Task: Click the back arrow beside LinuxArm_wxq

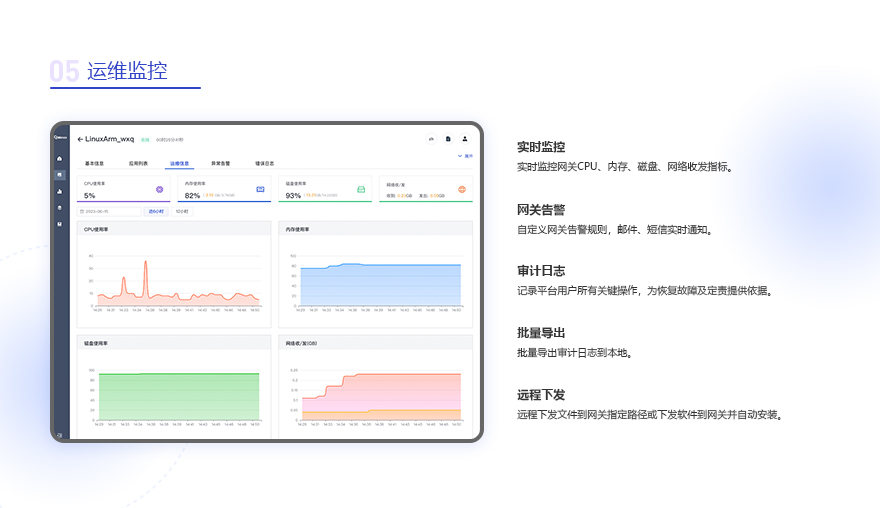Action: click(80, 139)
